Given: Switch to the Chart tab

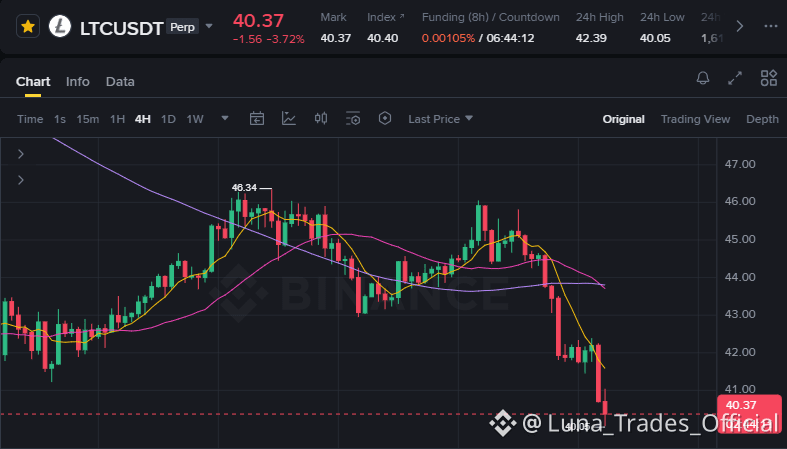Looking at the screenshot, I should (33, 82).
